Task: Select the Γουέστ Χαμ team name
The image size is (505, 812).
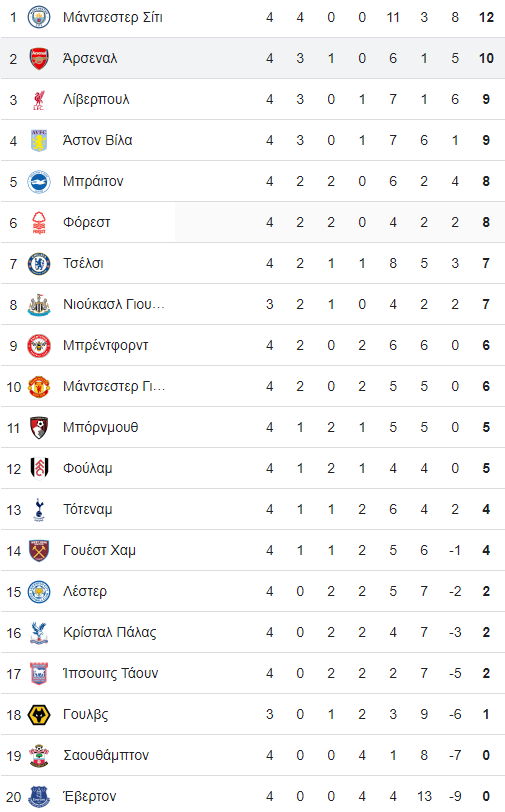Action: point(99,550)
